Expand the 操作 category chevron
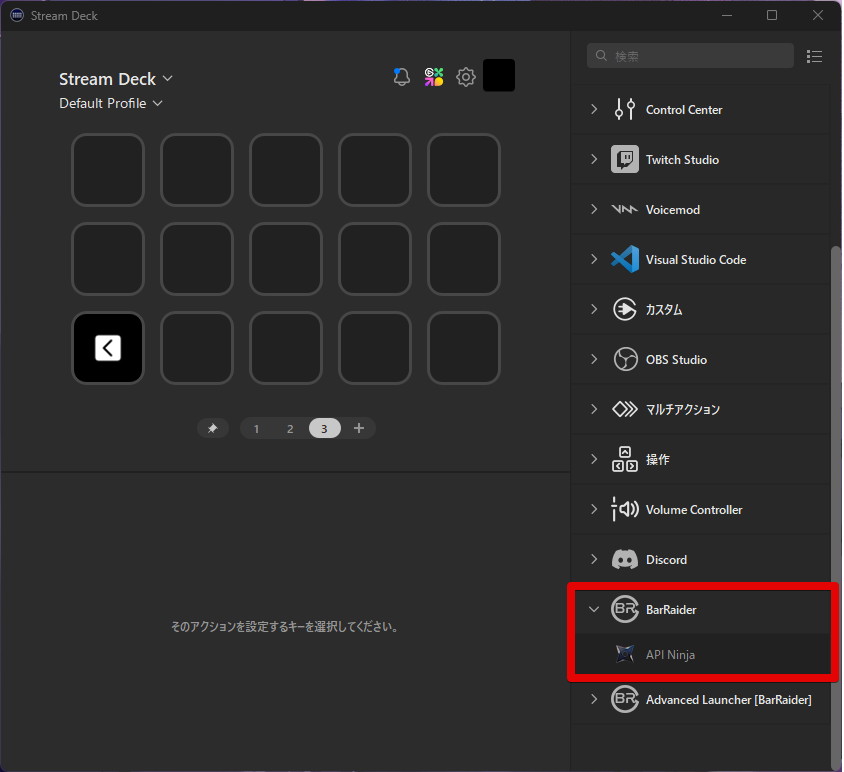The image size is (844, 772). (594, 459)
